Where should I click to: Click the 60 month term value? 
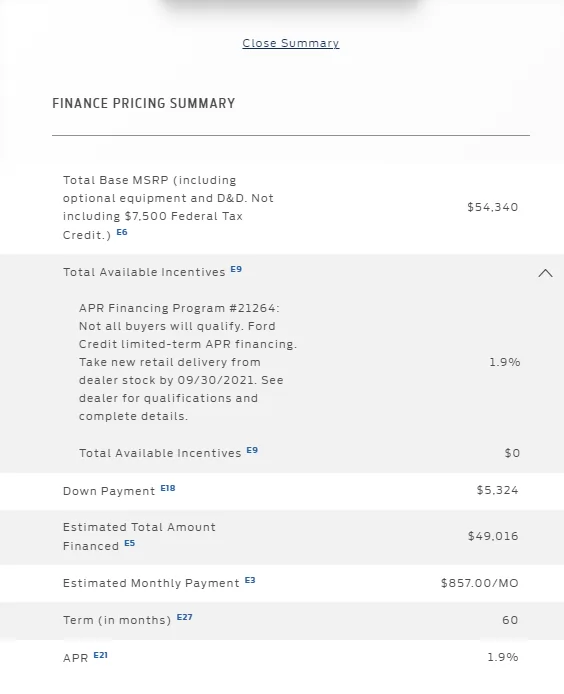pyautogui.click(x=510, y=620)
